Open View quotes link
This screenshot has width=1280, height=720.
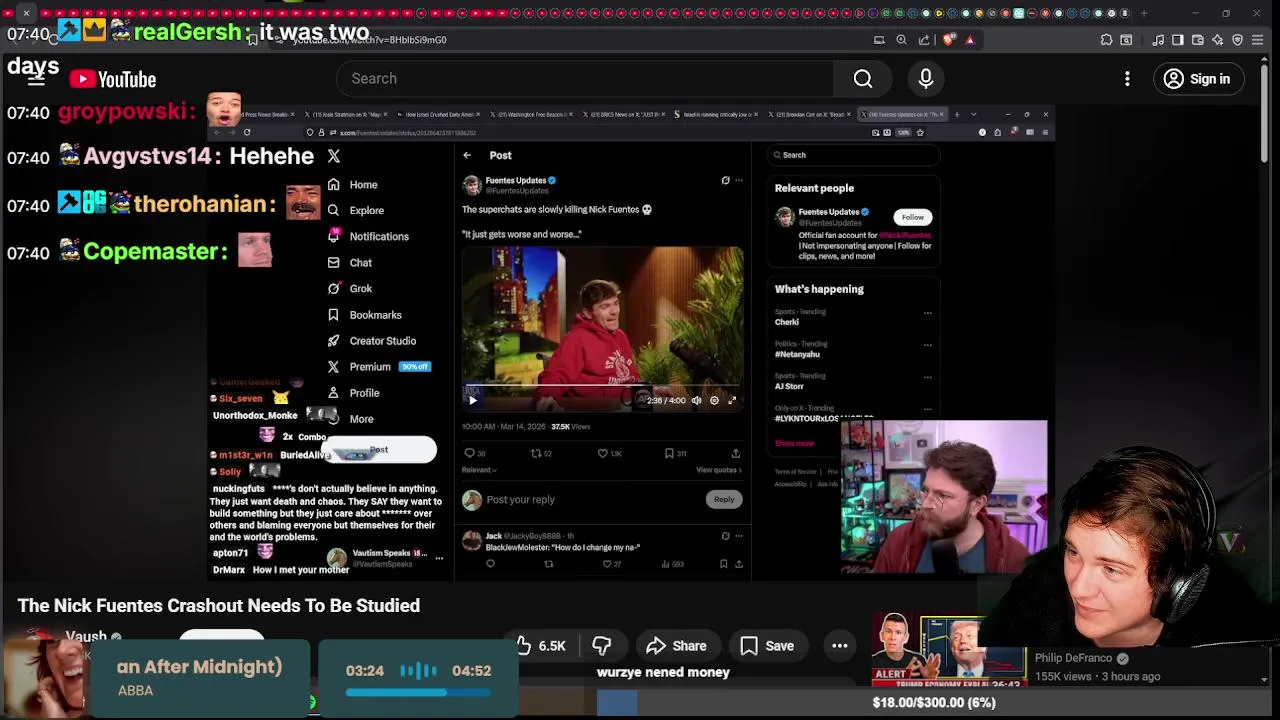719,470
